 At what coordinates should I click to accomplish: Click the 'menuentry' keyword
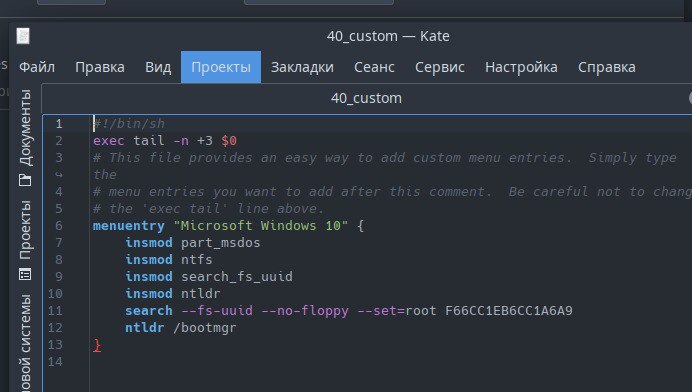[x=128, y=226]
